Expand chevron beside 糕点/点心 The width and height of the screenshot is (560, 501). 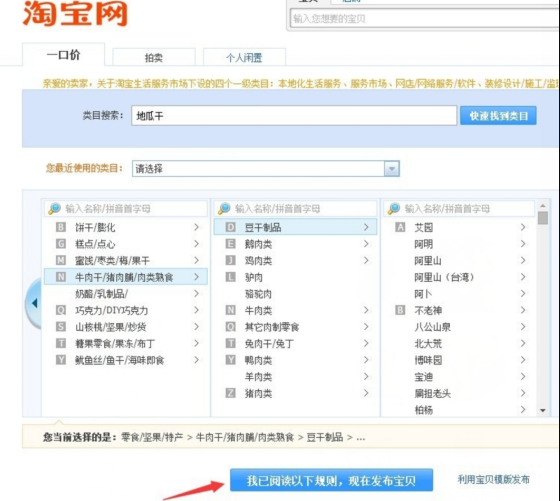pos(196,244)
